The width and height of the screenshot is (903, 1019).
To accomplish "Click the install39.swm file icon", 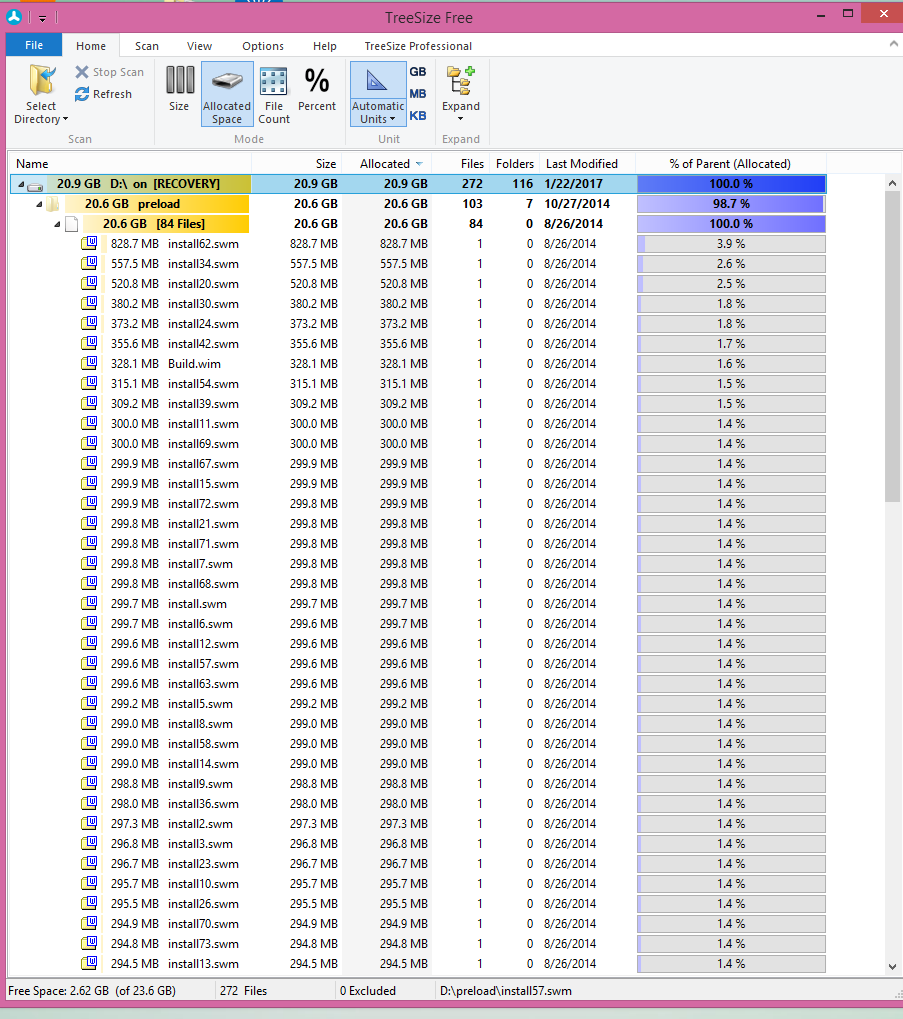I will point(90,404).
